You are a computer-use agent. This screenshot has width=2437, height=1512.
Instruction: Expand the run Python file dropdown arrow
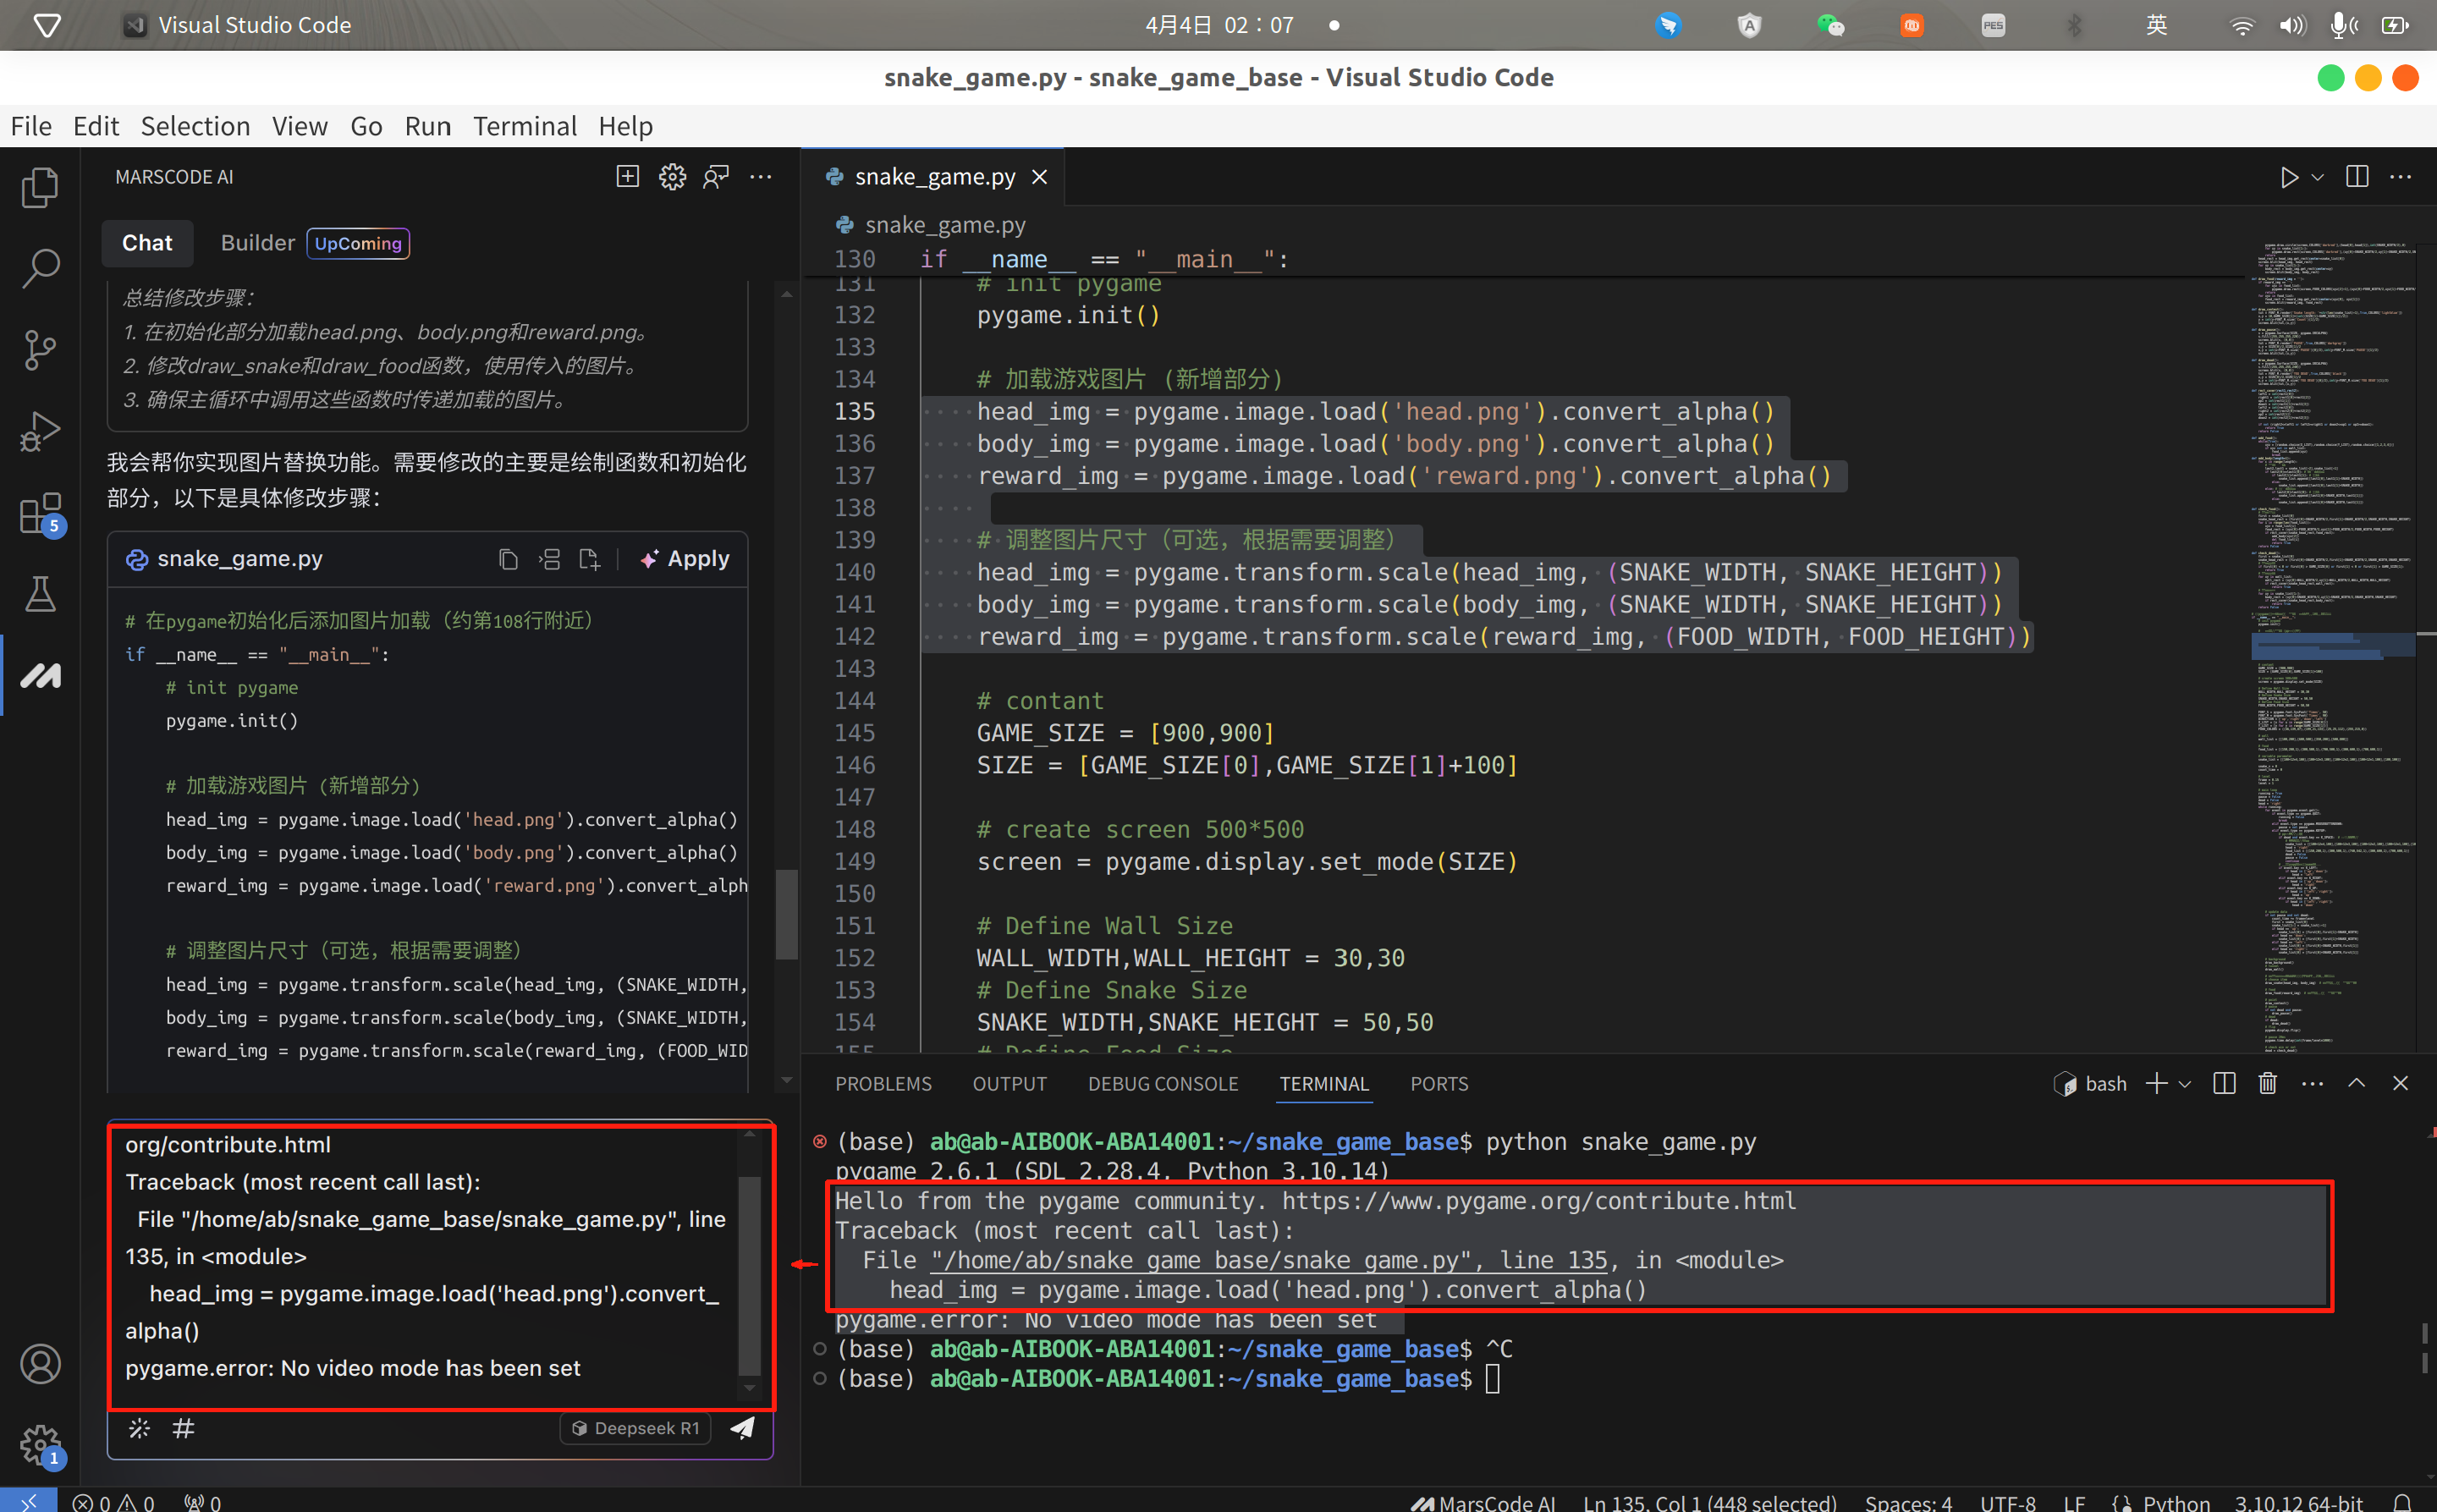pos(2318,178)
